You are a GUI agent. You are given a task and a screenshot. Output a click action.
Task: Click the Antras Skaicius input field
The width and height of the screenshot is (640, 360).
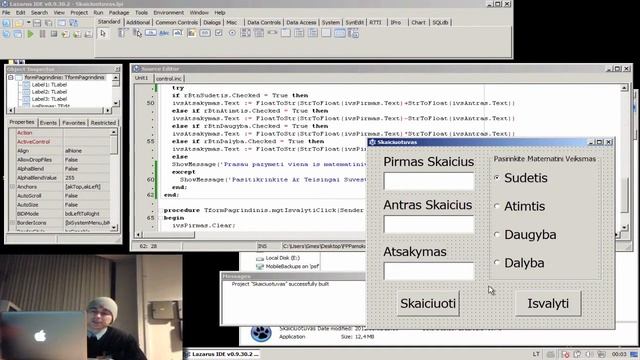(x=429, y=224)
